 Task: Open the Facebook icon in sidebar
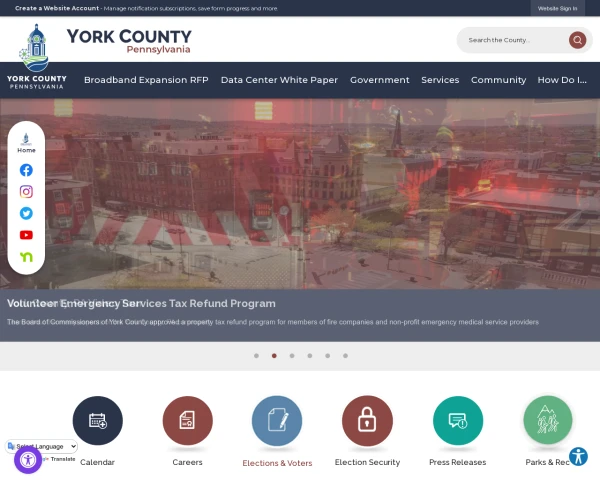[26, 170]
